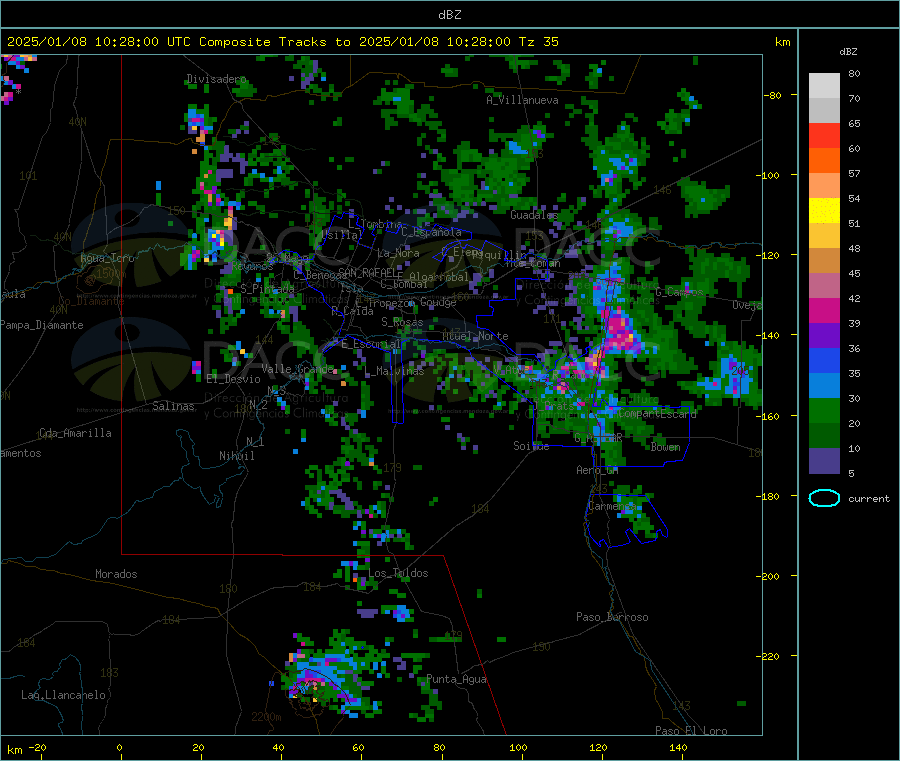900x761 pixels.
Task: Click the 'SAN_RAFAEL' map label
Action: pos(370,272)
